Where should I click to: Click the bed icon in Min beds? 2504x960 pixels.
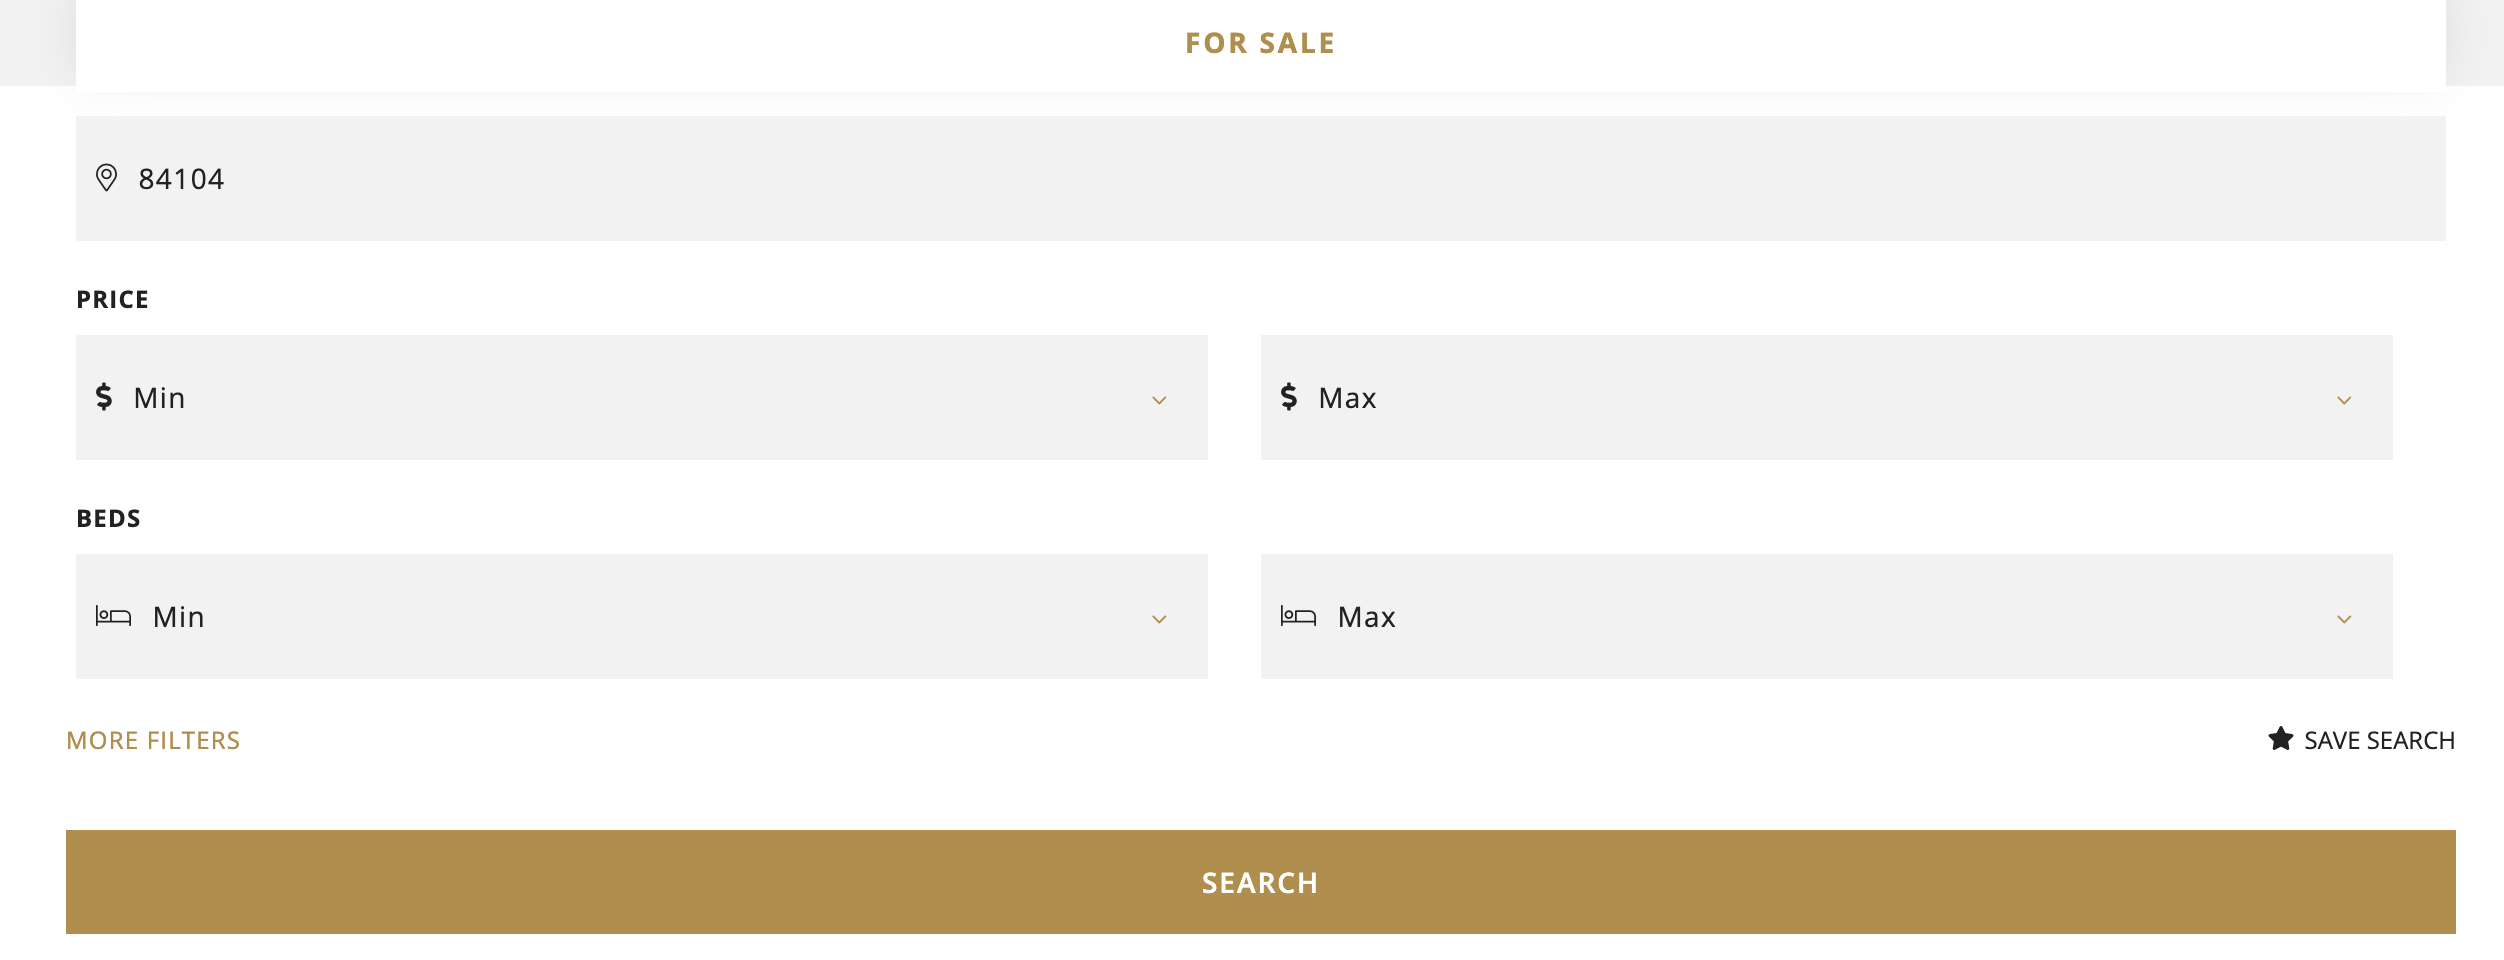pos(113,616)
